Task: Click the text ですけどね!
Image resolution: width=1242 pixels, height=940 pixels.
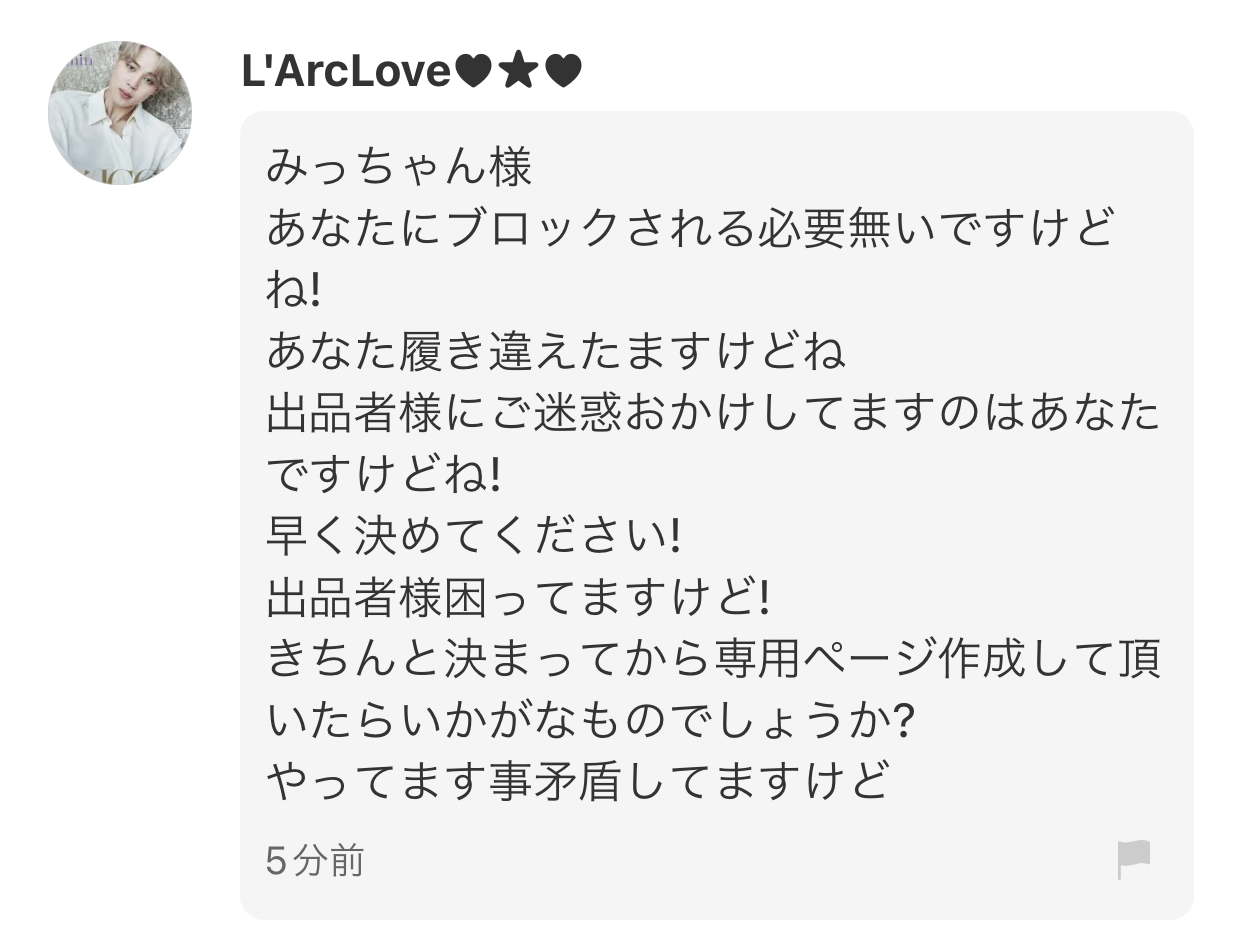Action: [383, 476]
